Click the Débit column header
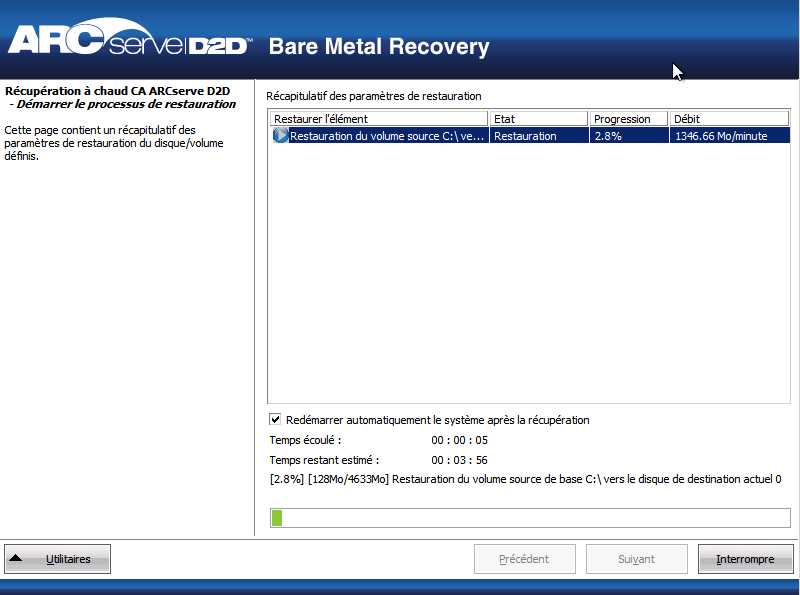This screenshot has width=800, height=595. [x=729, y=118]
